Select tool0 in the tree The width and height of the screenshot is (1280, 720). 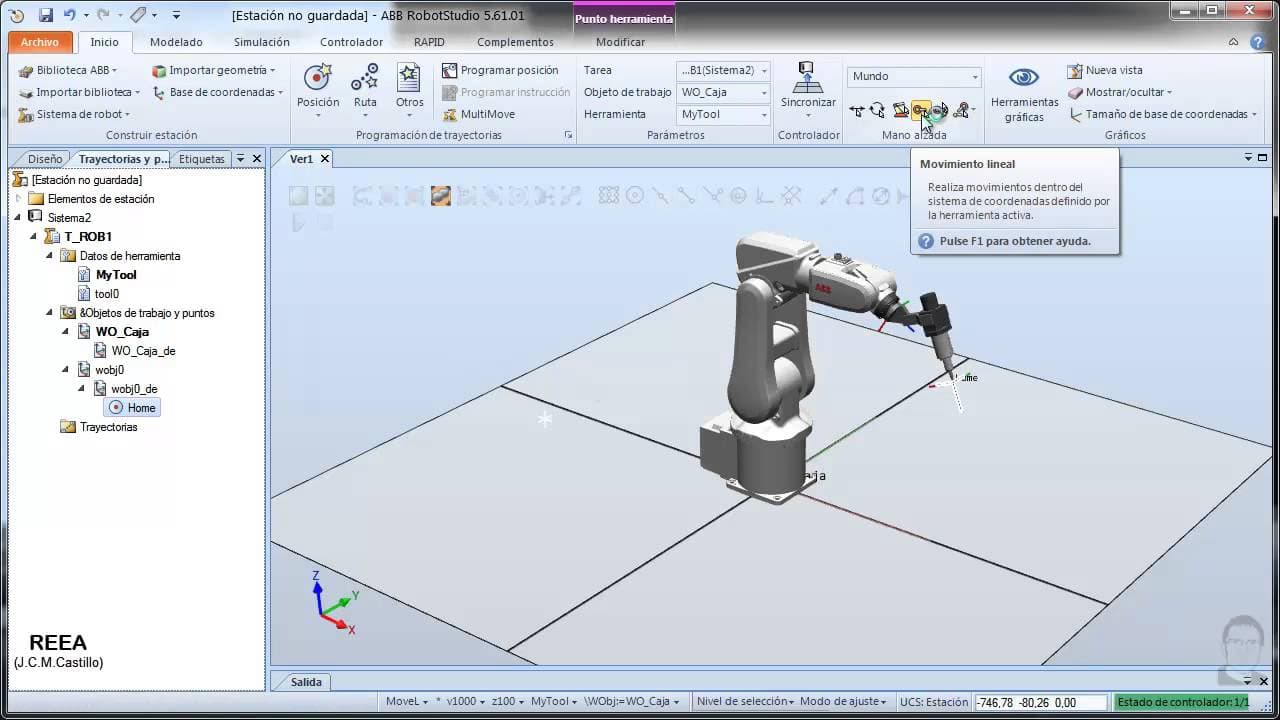click(107, 294)
